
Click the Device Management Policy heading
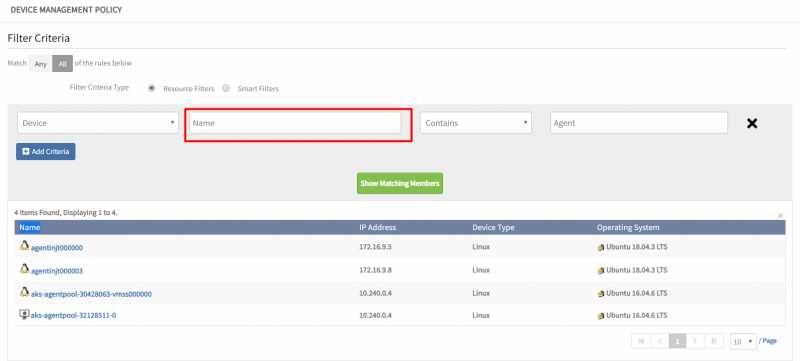pyautogui.click(x=66, y=10)
